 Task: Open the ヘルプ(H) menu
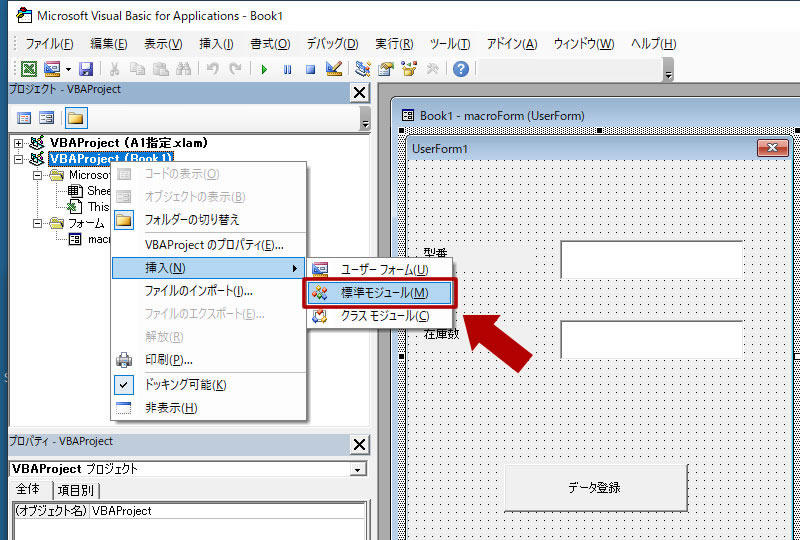click(x=654, y=44)
